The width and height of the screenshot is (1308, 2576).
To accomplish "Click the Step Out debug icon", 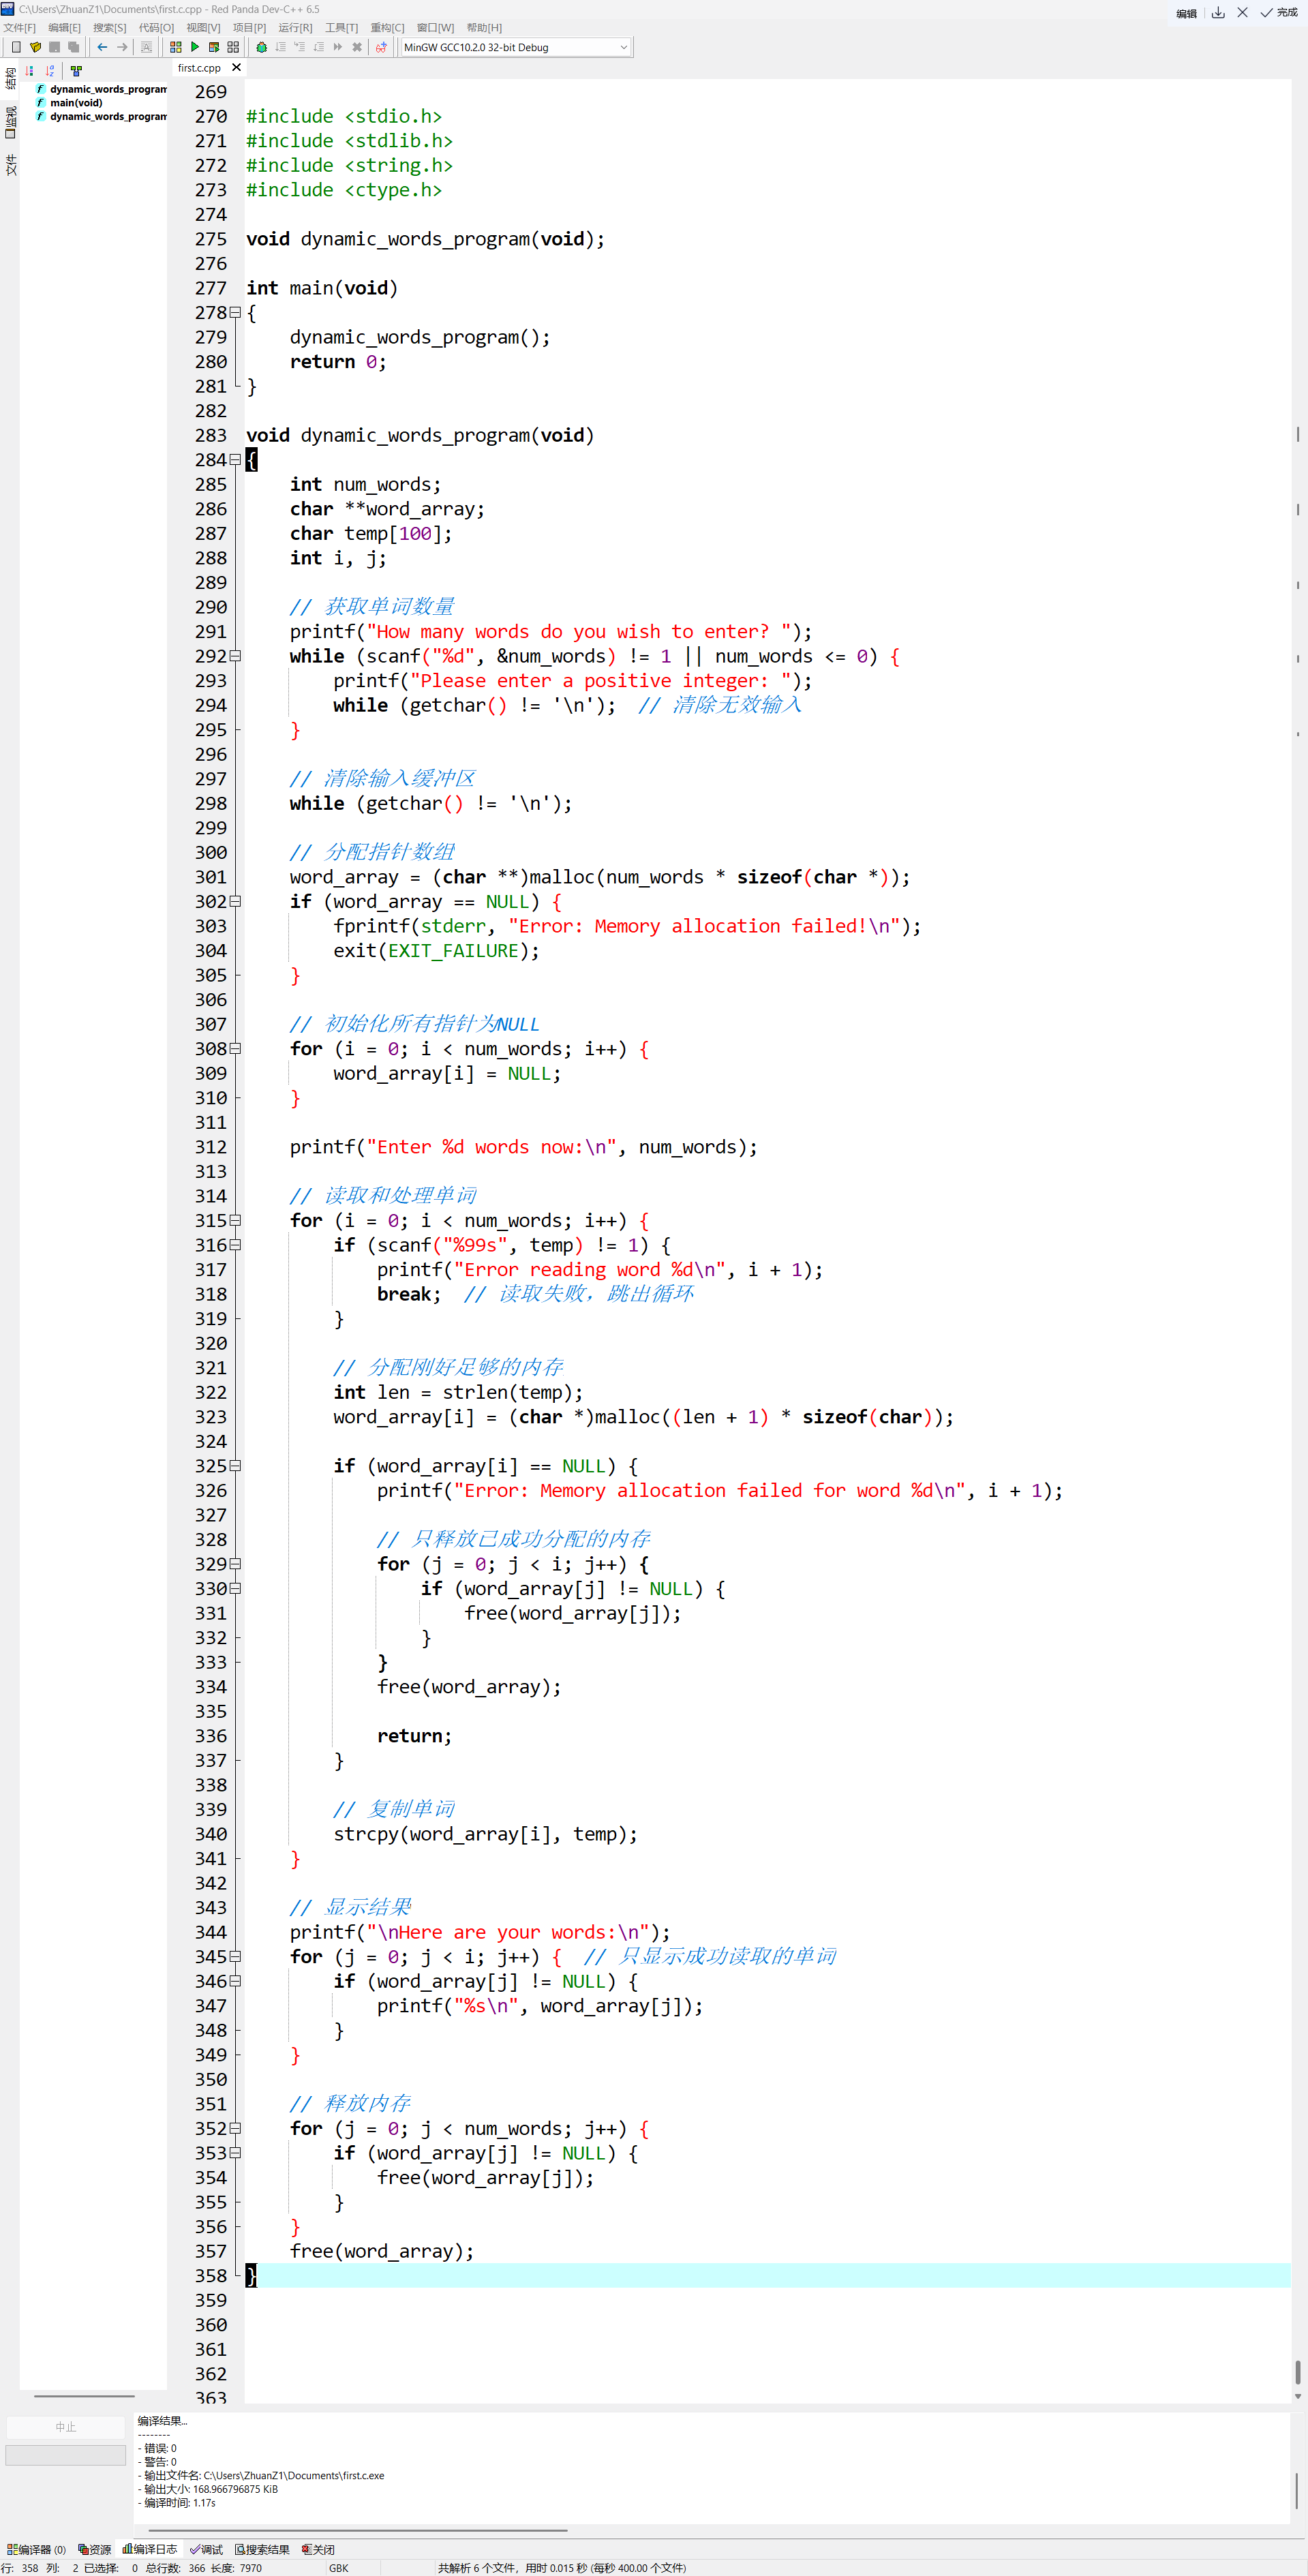I will click(x=318, y=47).
